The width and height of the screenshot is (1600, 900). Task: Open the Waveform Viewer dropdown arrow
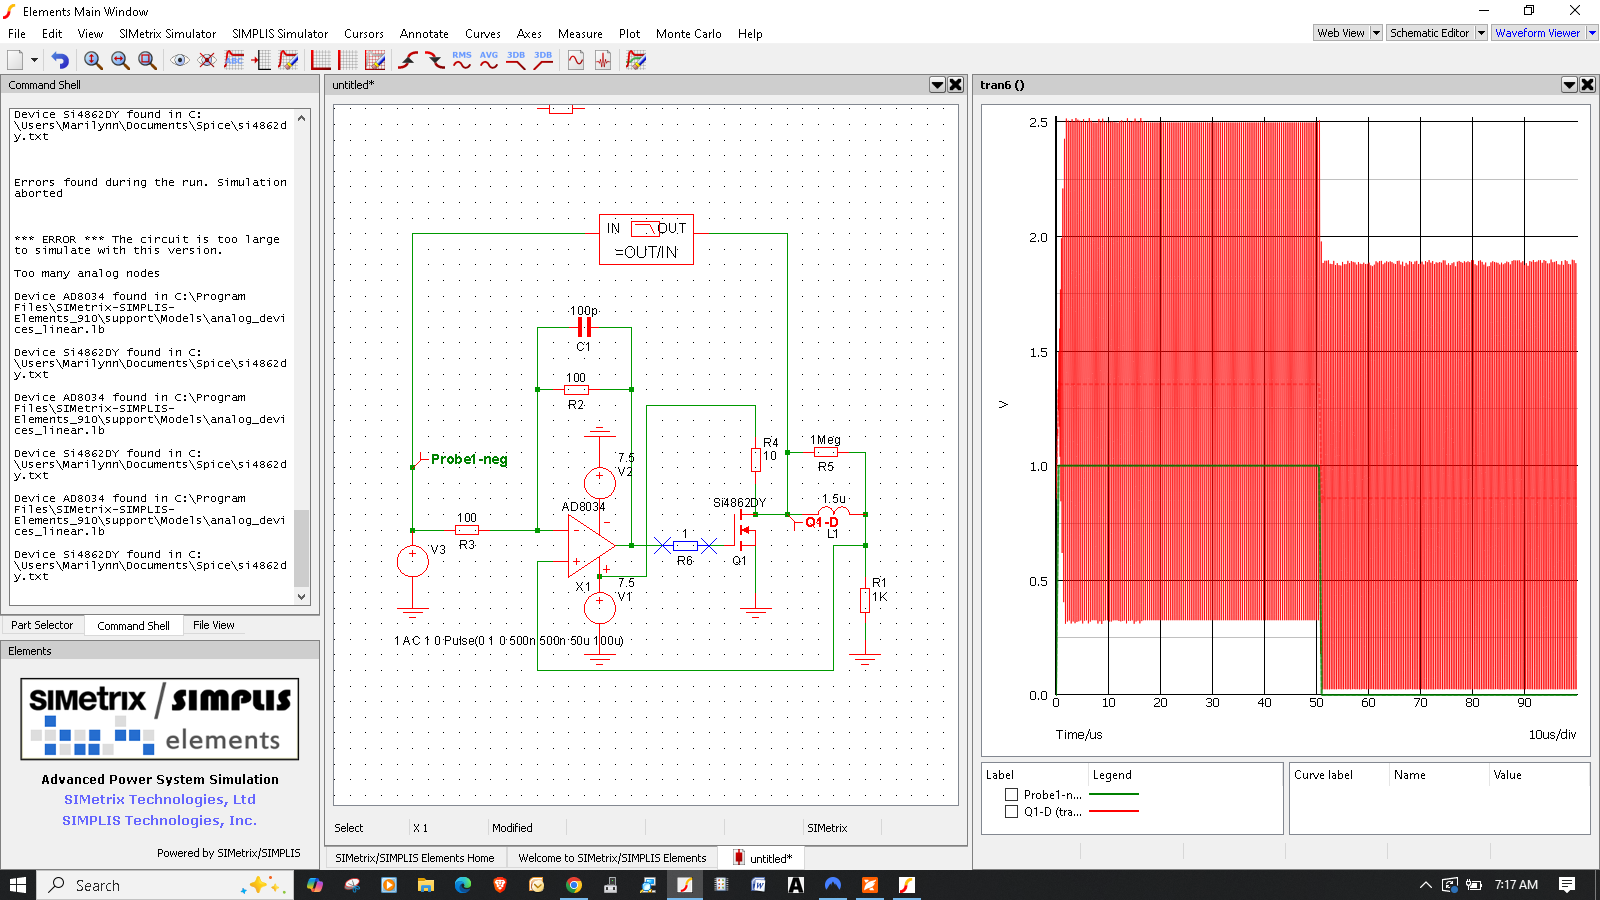coord(1592,33)
